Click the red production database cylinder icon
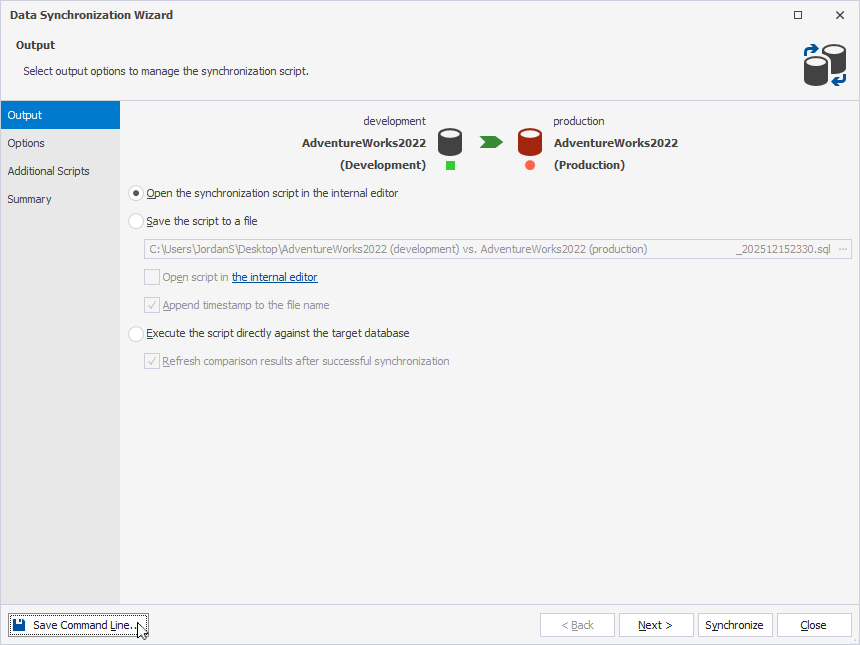Screen dimensions: 860x645 tap(530, 143)
